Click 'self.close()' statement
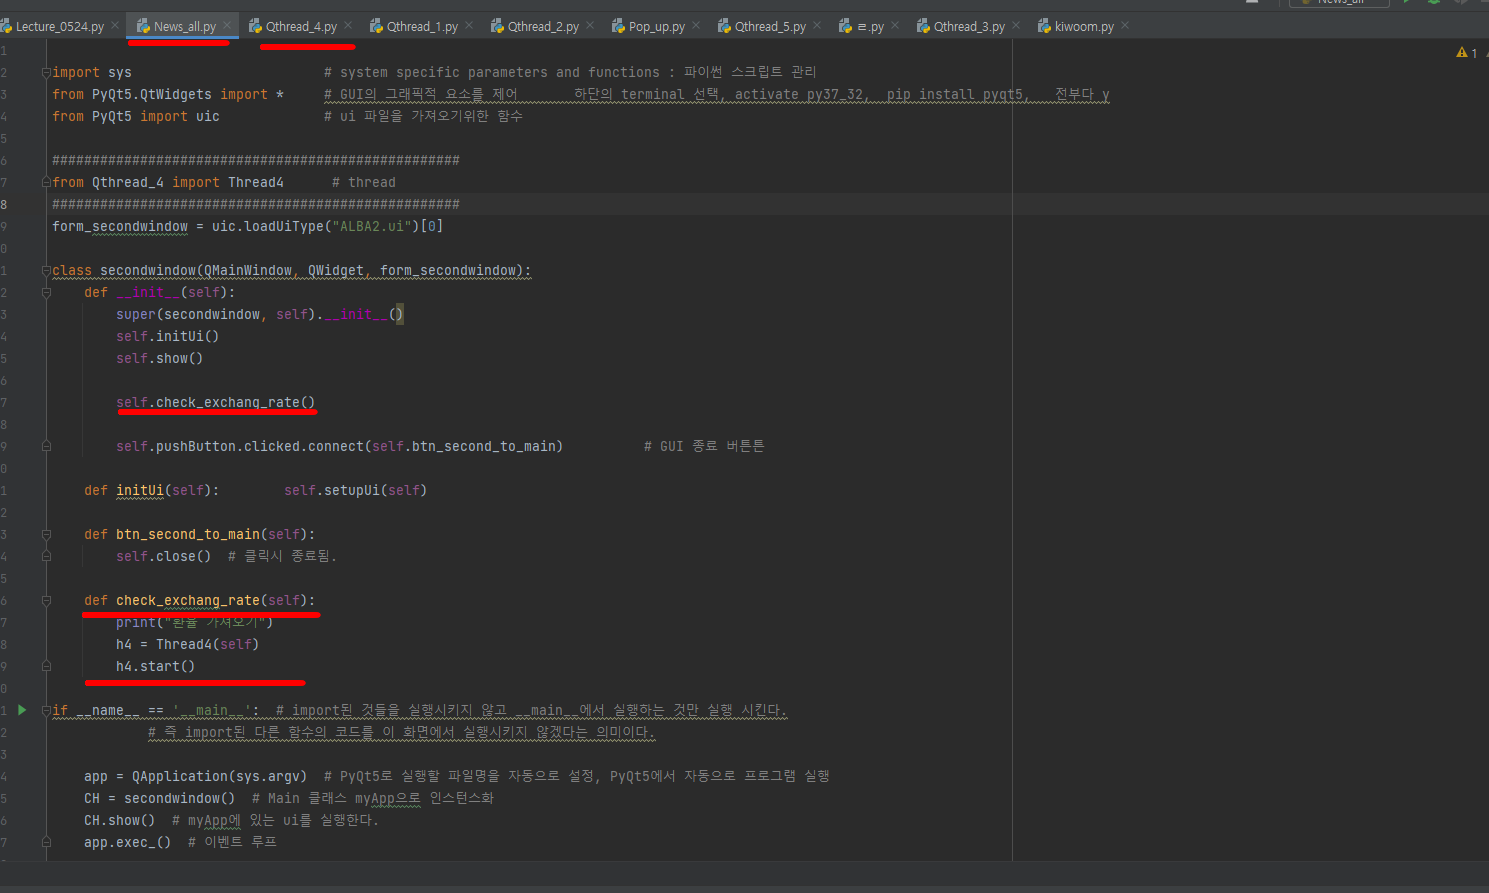The height and width of the screenshot is (893, 1489). click(x=163, y=556)
